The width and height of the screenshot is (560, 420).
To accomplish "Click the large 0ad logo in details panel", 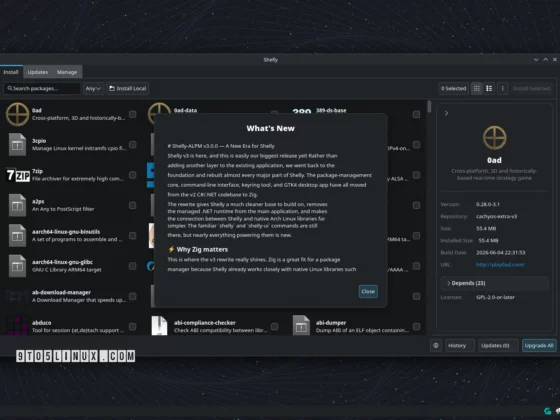I will 495,138.
